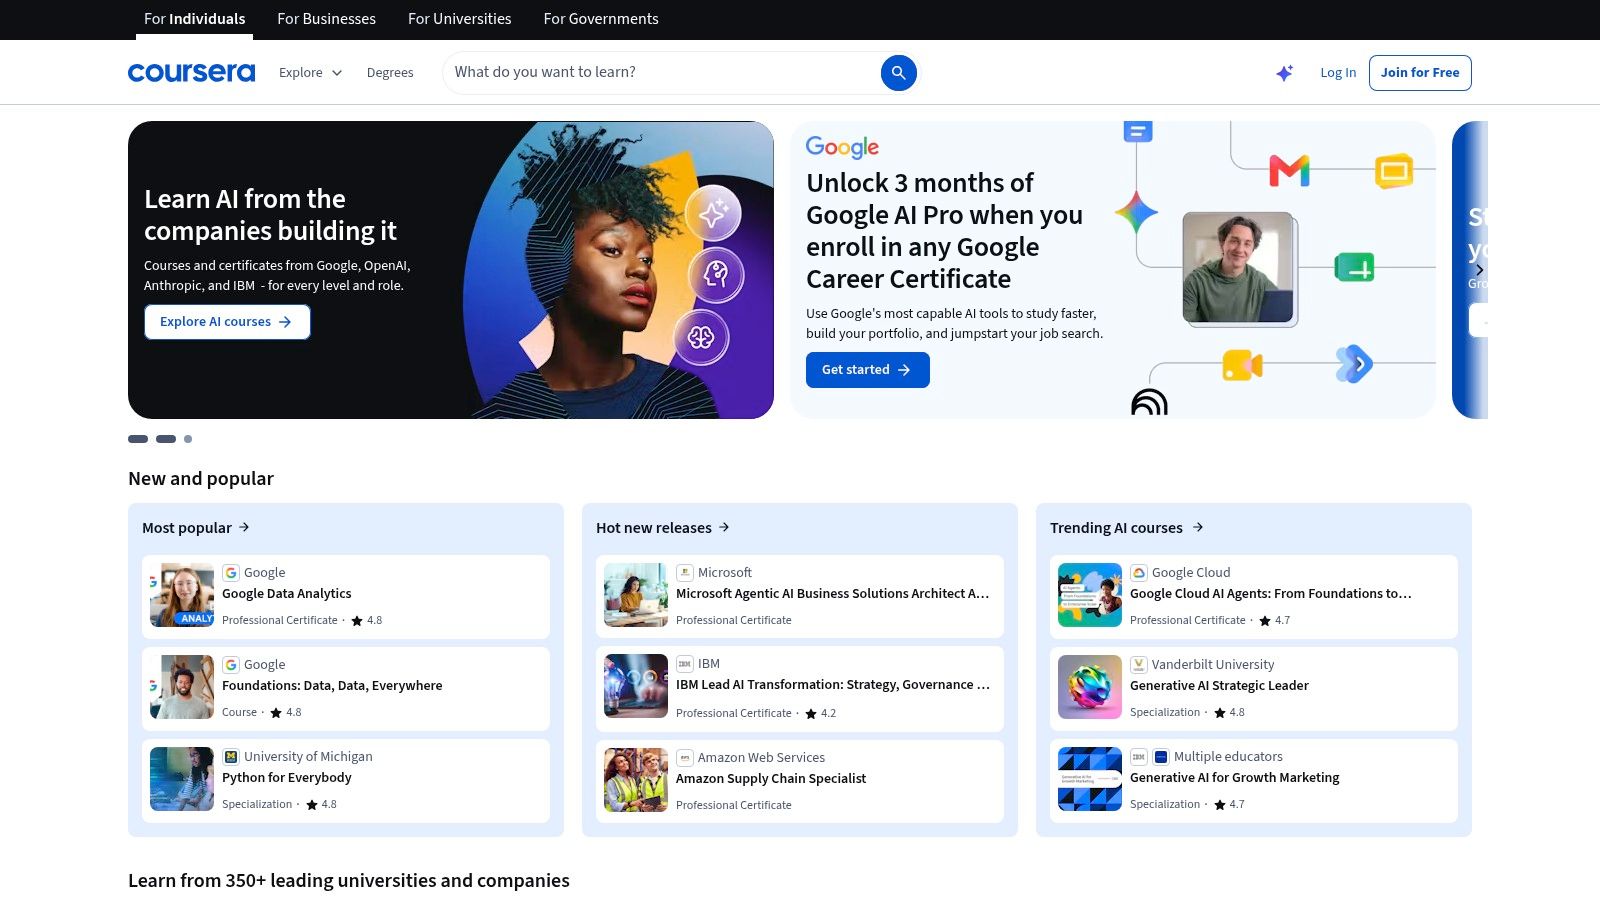Select the second carousel indicator dash
The width and height of the screenshot is (1600, 900).
click(x=166, y=439)
